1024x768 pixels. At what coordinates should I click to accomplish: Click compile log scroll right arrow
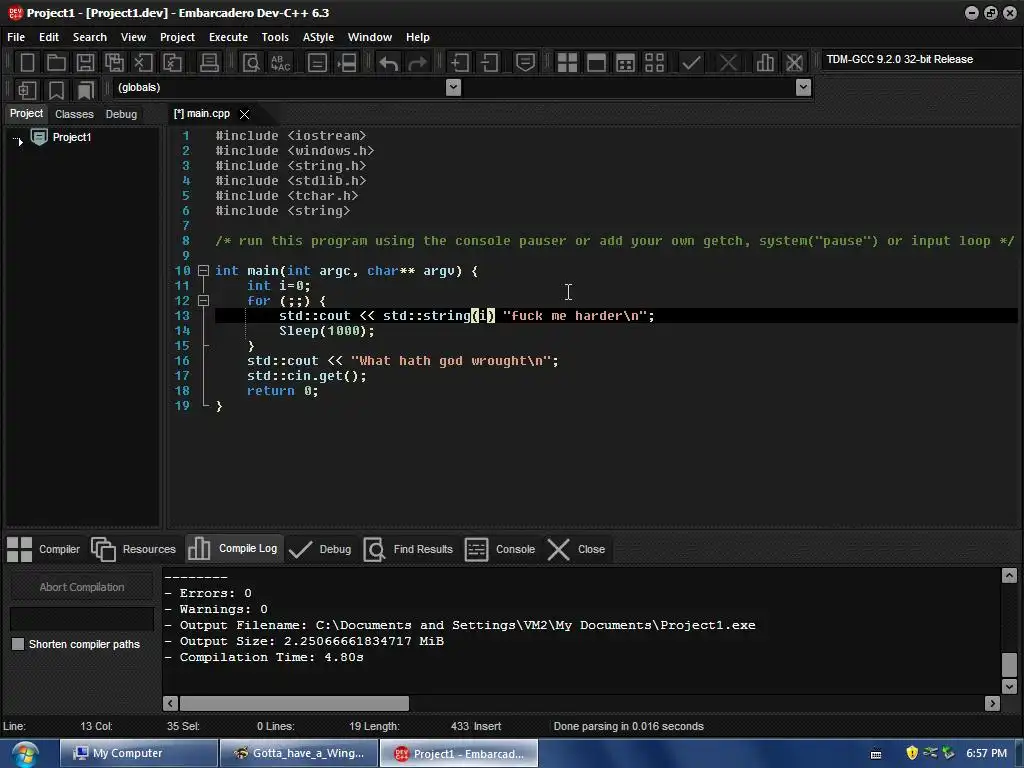993,703
